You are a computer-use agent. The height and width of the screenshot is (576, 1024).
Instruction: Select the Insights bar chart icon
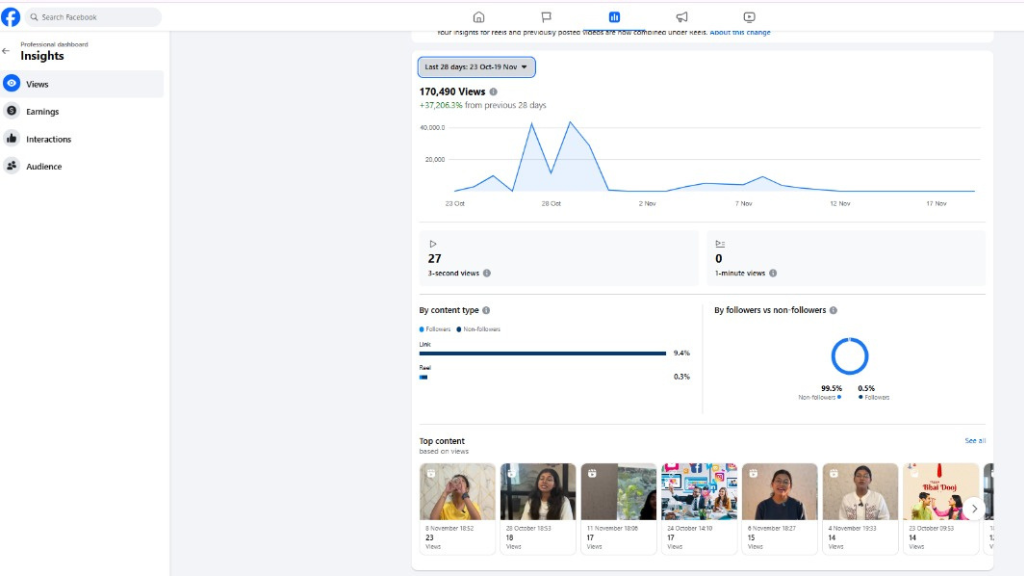614,17
